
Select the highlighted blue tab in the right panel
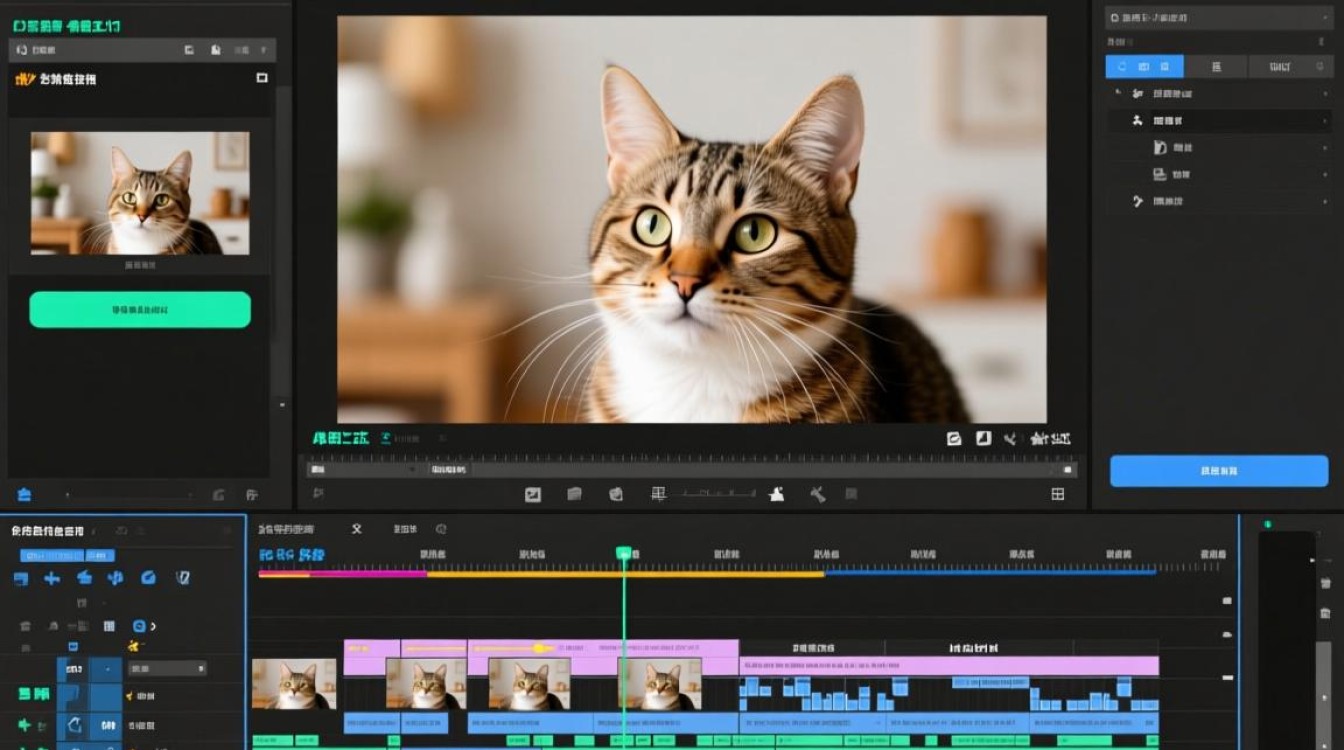(1144, 67)
